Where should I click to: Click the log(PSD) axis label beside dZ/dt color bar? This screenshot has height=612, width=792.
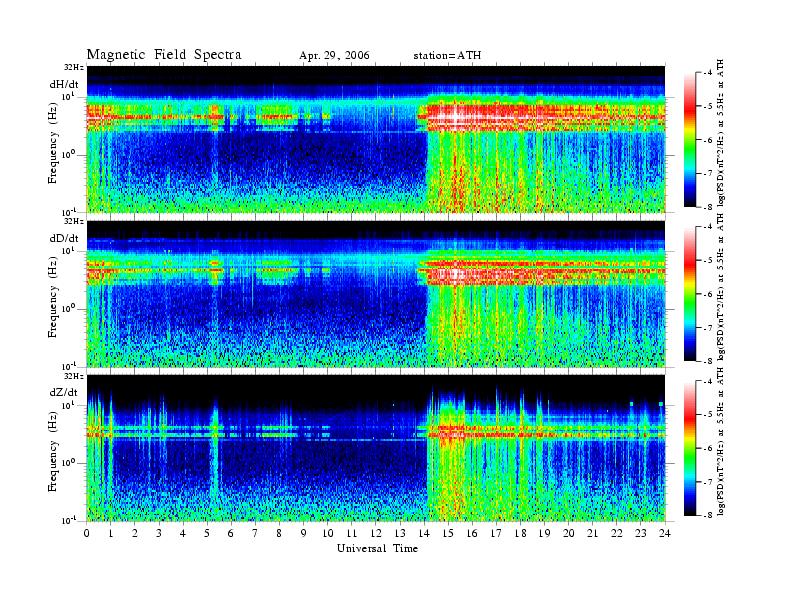coord(721,441)
